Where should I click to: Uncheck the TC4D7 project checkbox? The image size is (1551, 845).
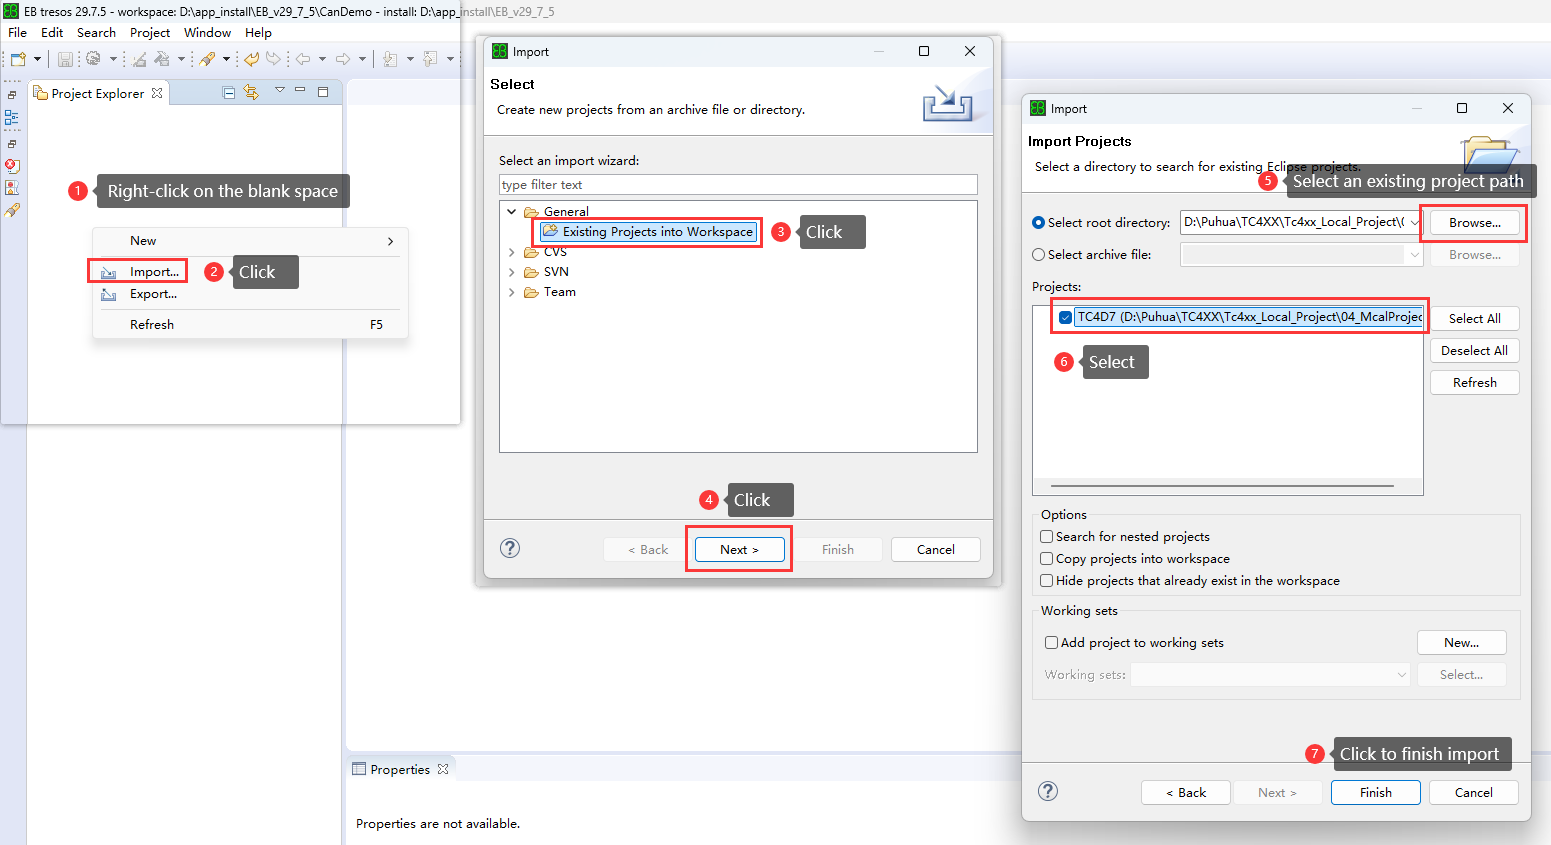(1066, 317)
